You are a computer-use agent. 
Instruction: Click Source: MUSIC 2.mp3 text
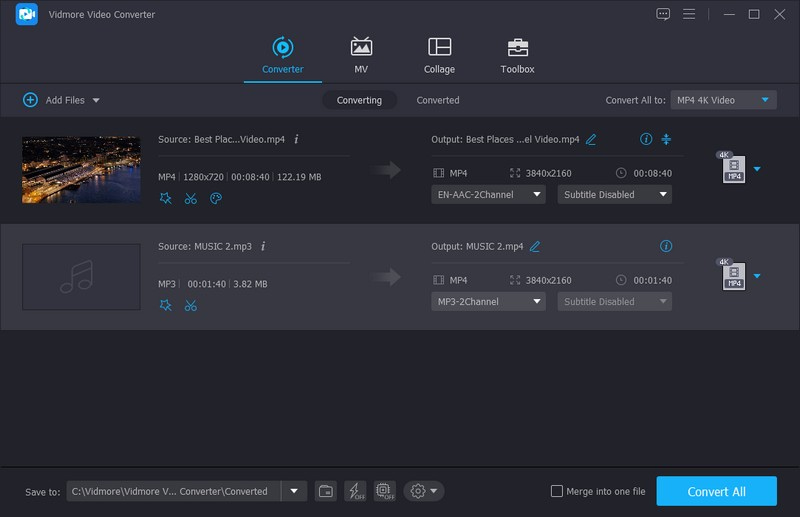(205, 247)
